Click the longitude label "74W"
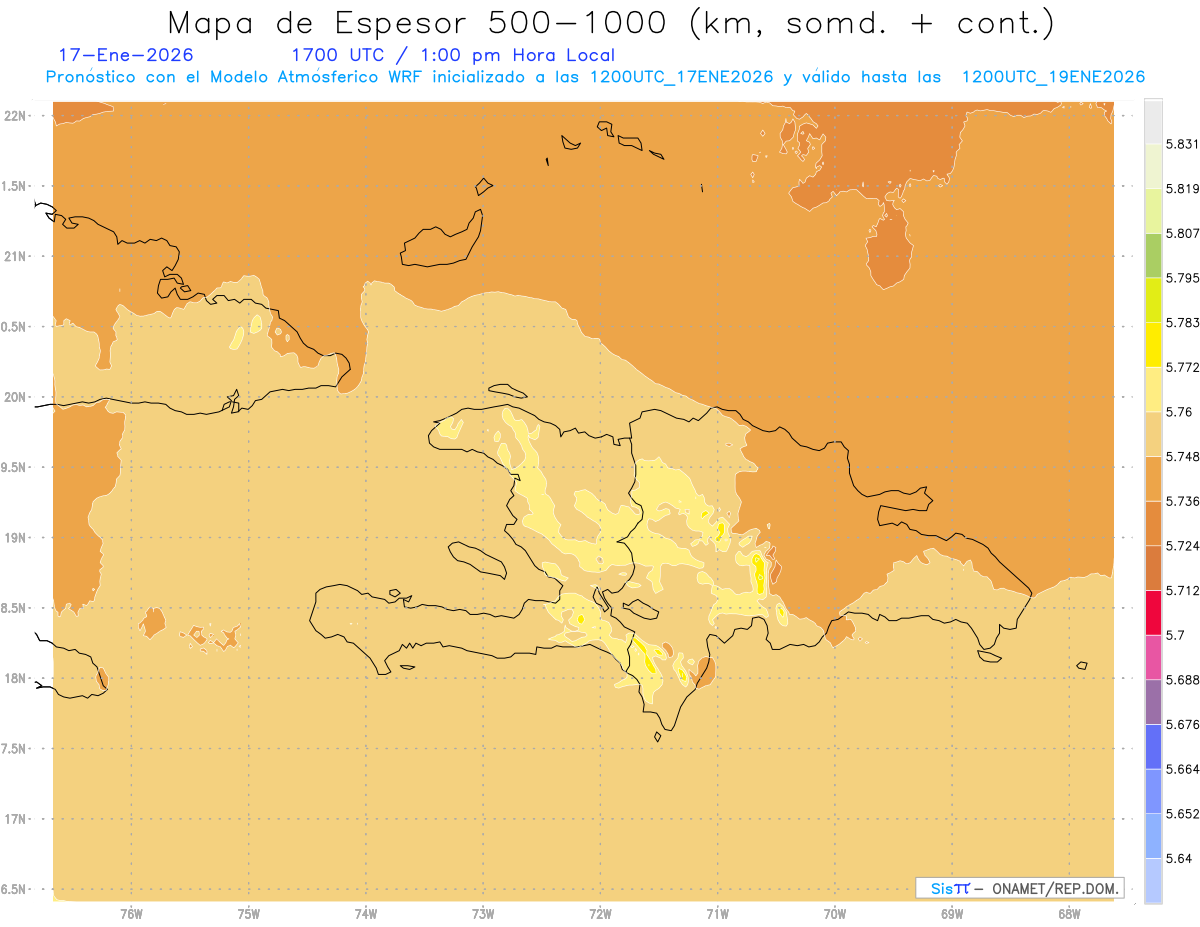Viewport: 1200px width, 927px height. click(366, 914)
